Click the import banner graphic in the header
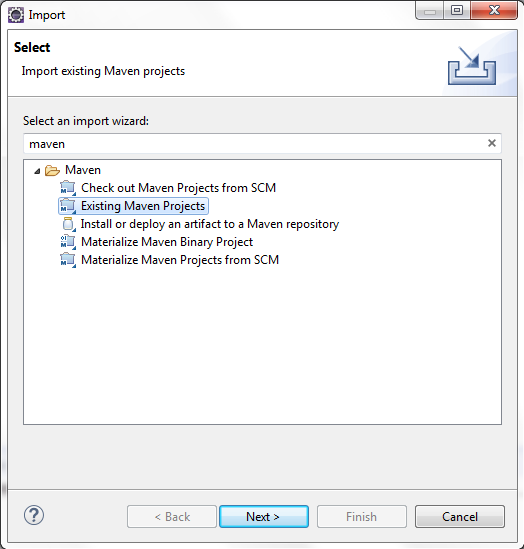Viewport: 524px width, 549px height. pos(472,66)
